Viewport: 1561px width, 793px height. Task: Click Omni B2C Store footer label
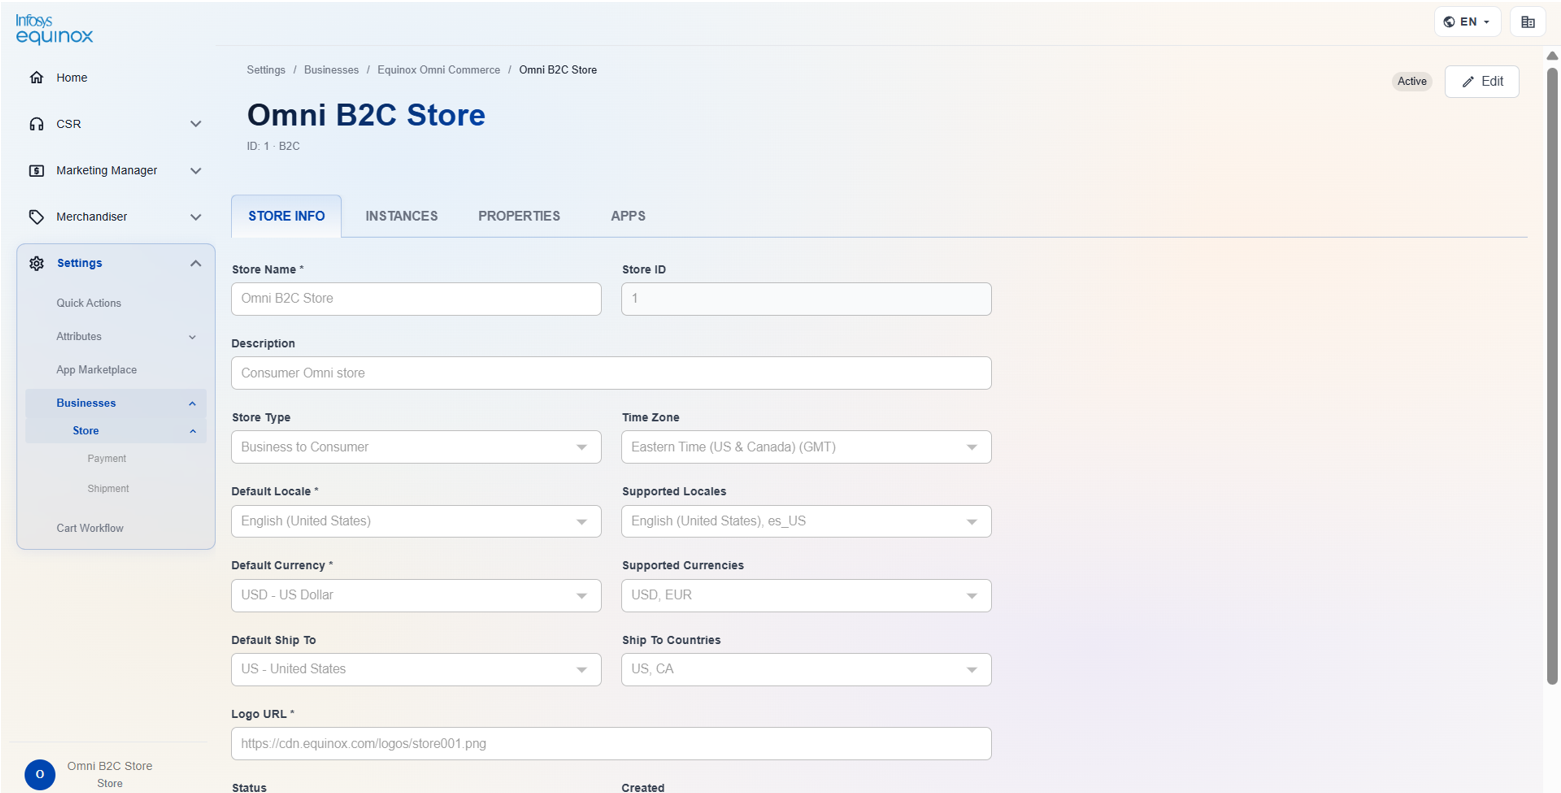pyautogui.click(x=110, y=766)
